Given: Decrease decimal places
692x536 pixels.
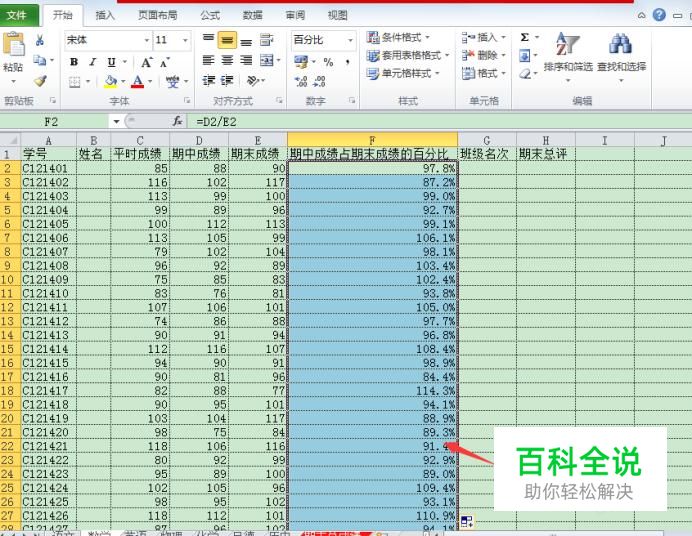Looking at the screenshot, I should coord(320,81).
